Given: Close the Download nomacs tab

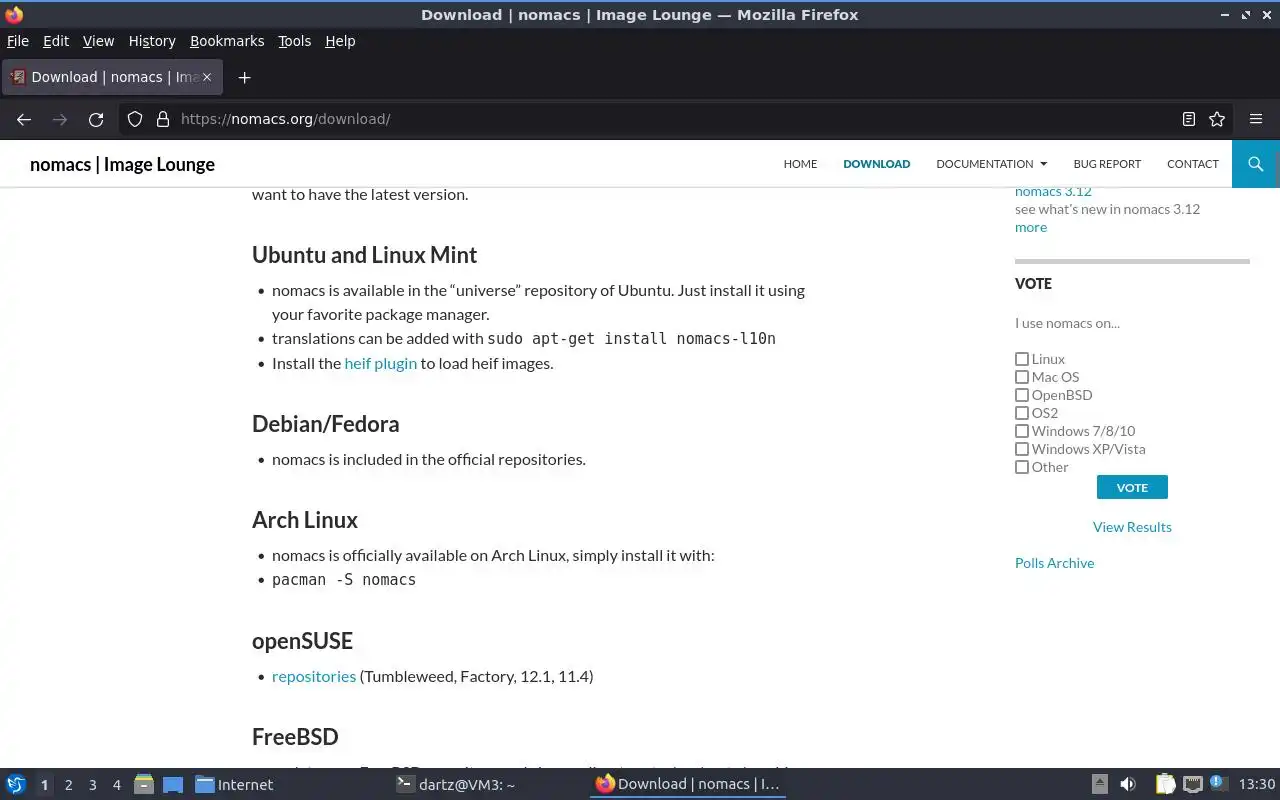Looking at the screenshot, I should click(208, 77).
